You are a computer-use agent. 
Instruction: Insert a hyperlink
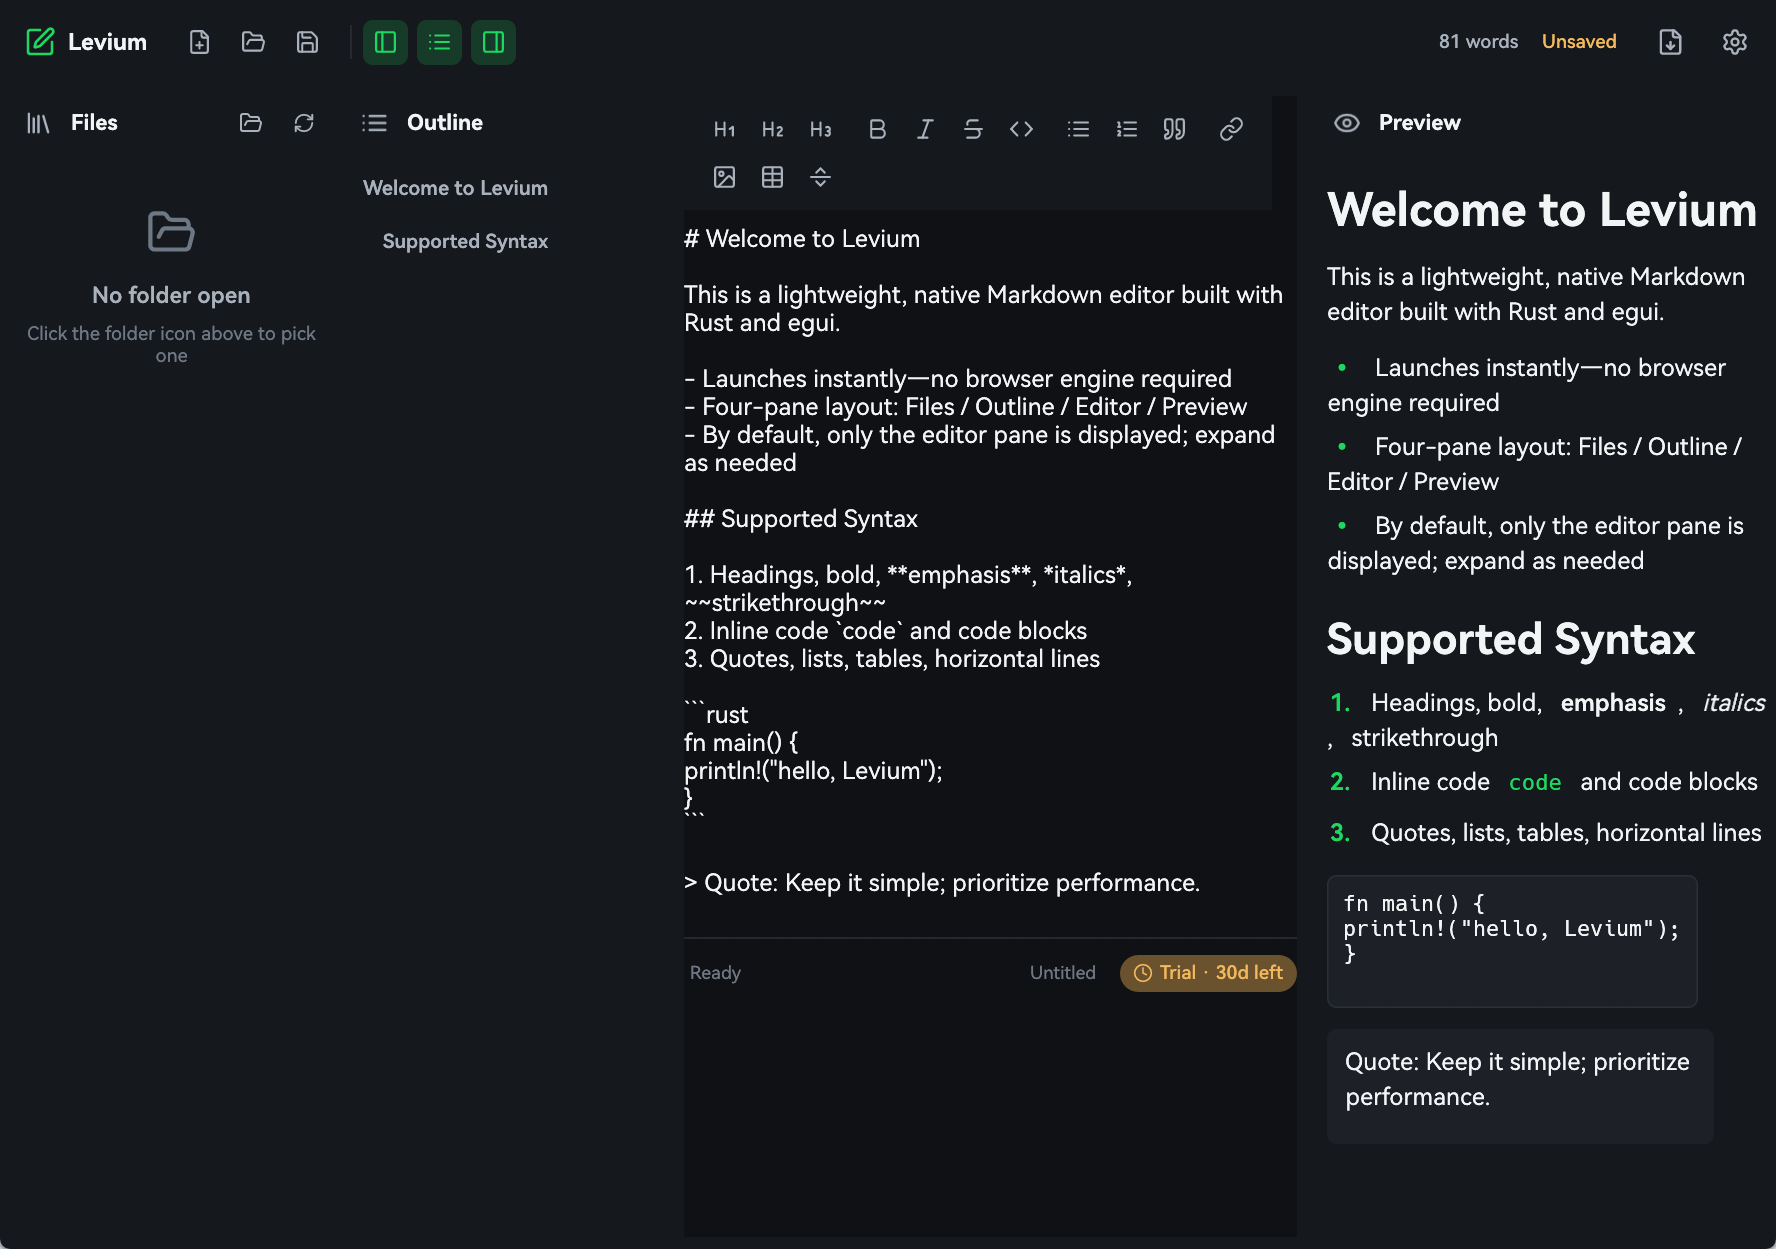(x=1231, y=129)
